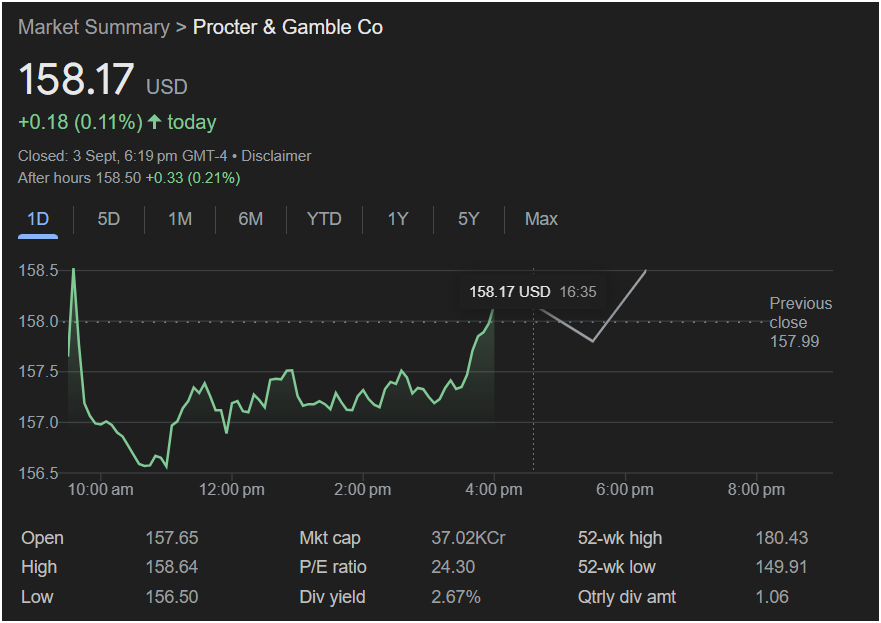Switch to the 1M time range tab
The image size is (881, 623).
pyautogui.click(x=180, y=219)
